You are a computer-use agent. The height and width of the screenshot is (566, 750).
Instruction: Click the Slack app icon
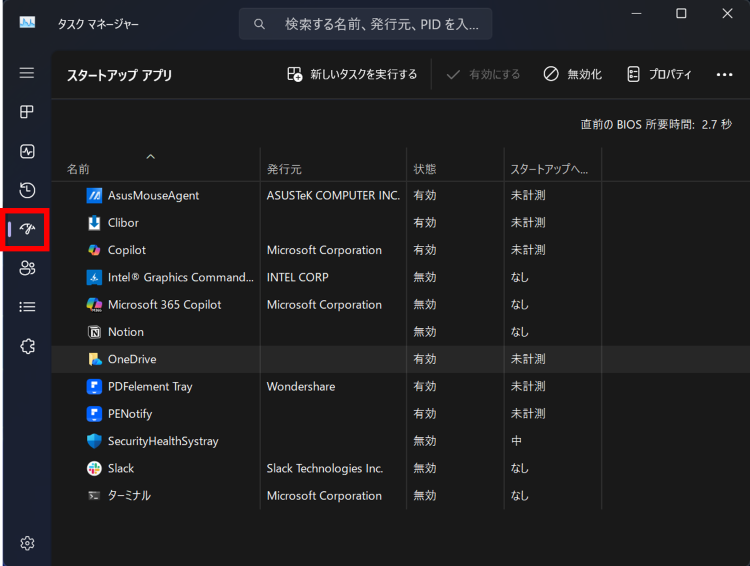click(x=94, y=468)
